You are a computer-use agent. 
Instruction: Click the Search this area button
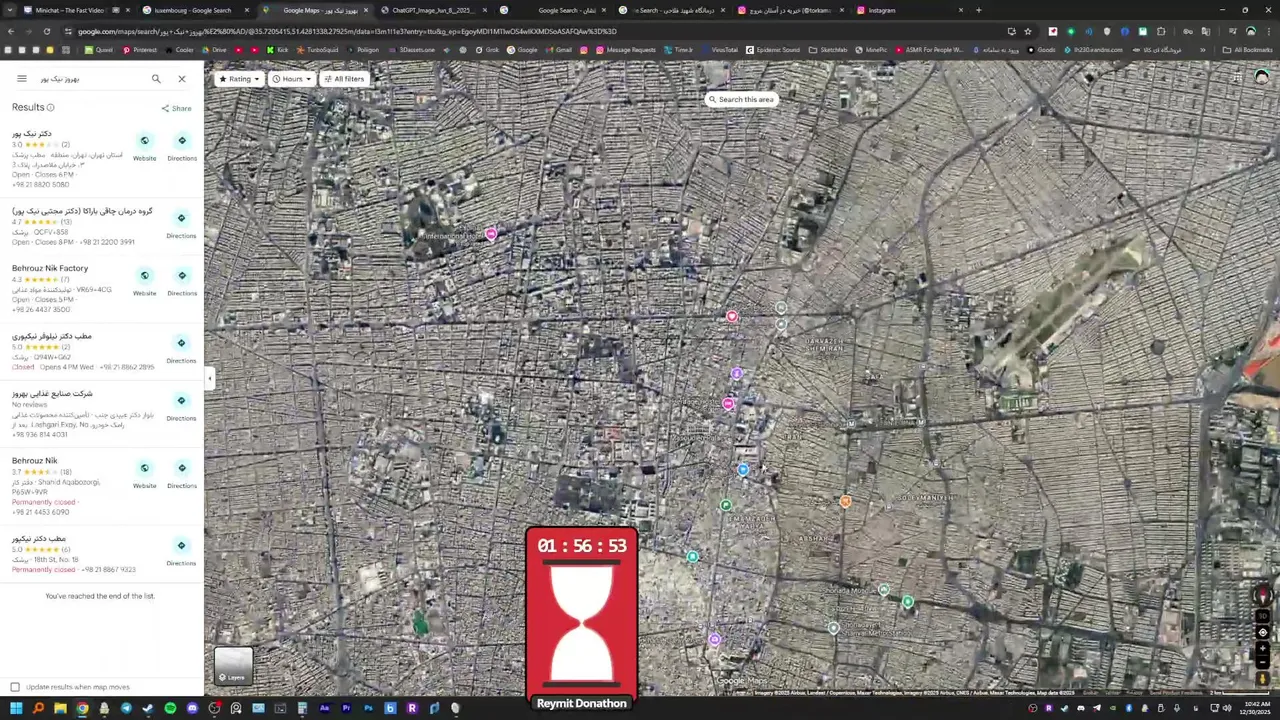point(741,99)
